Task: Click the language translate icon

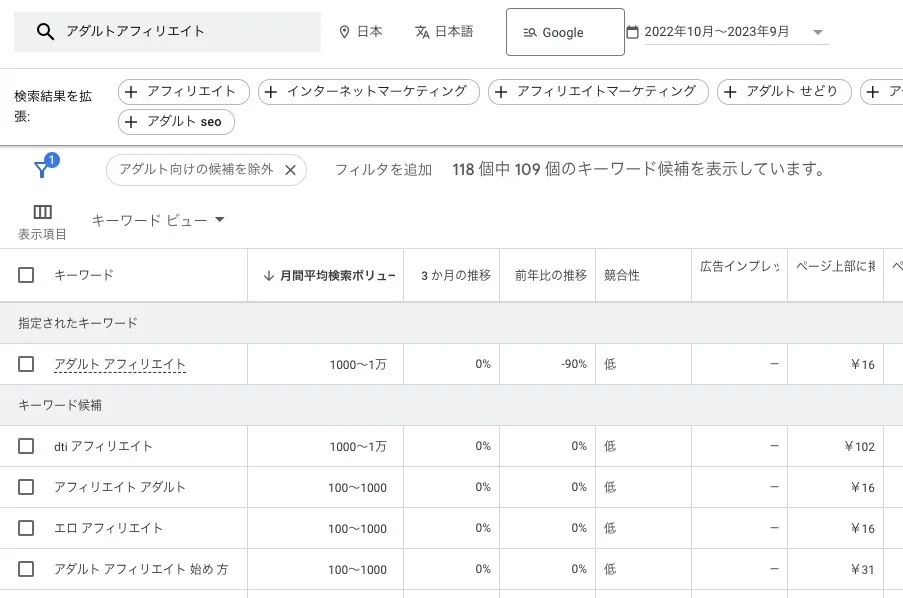Action: pos(422,32)
